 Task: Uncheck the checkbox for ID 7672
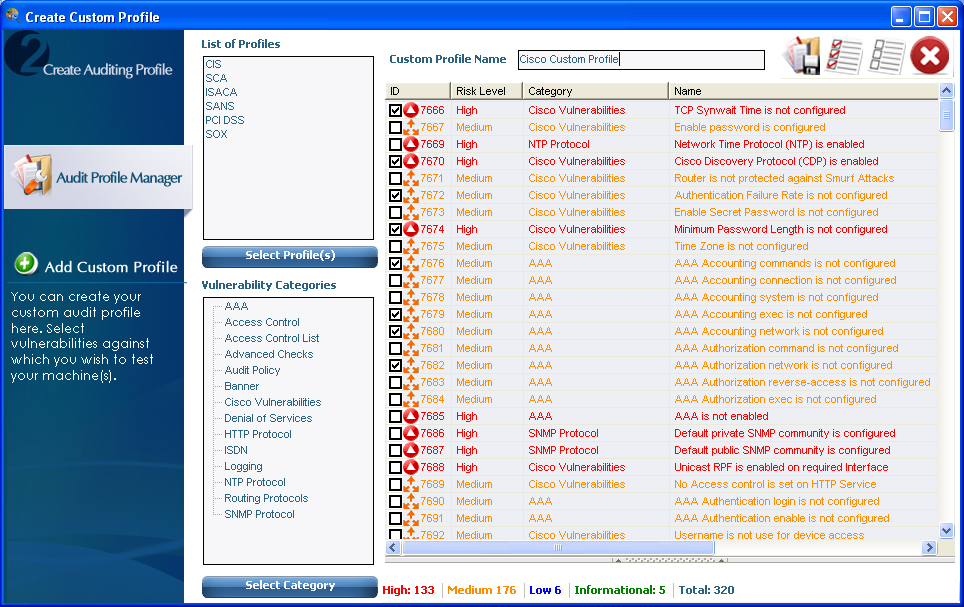395,196
